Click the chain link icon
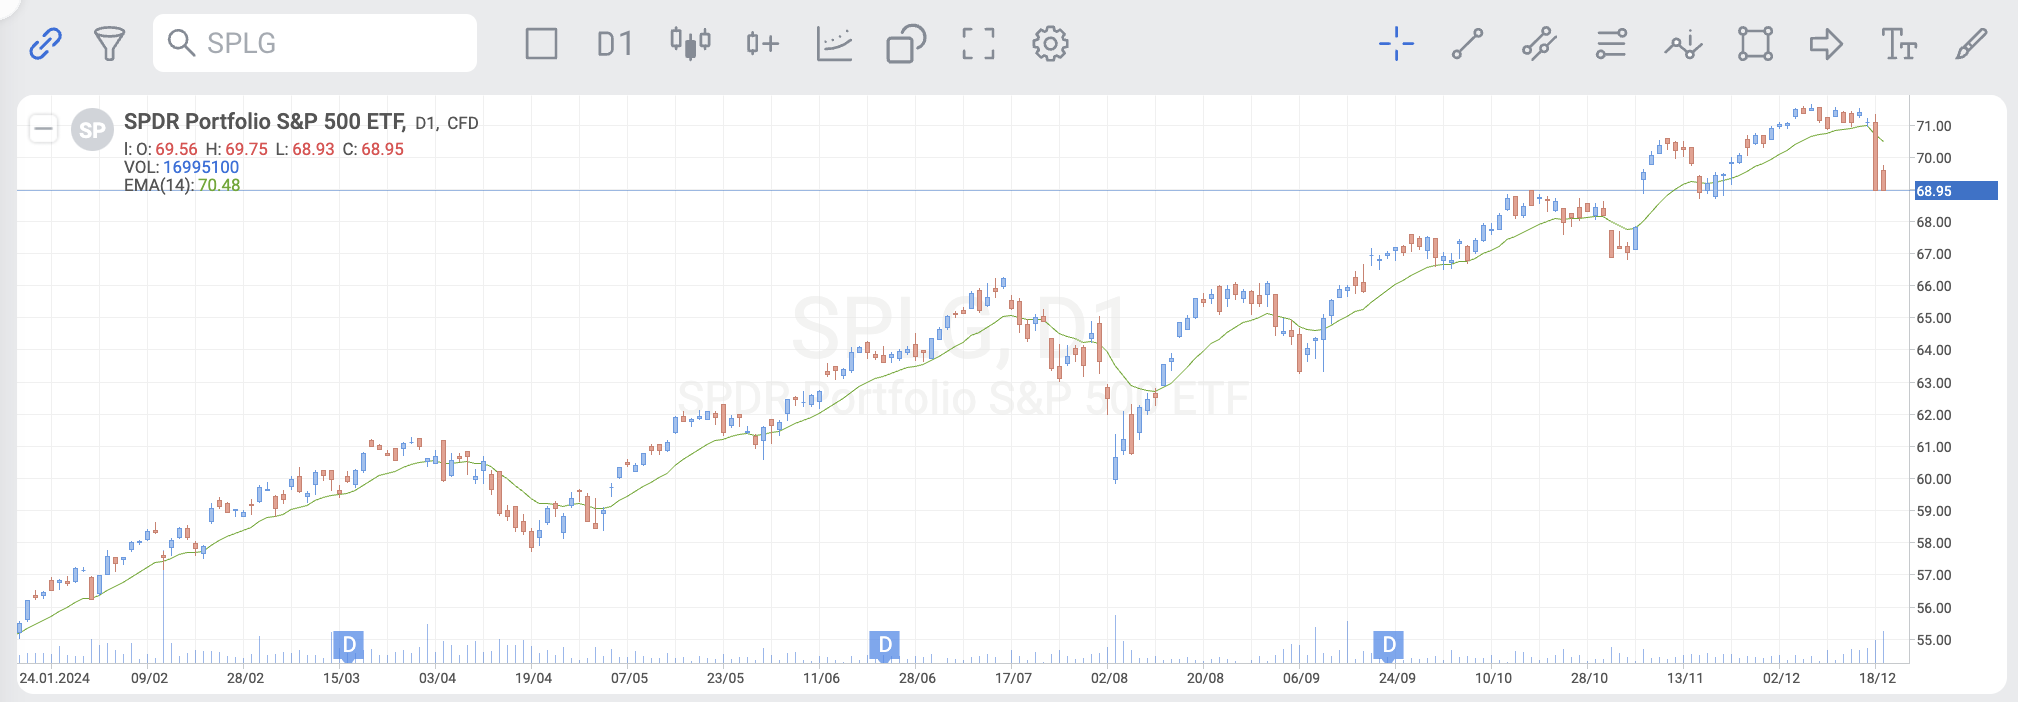This screenshot has width=2018, height=702. (x=45, y=43)
